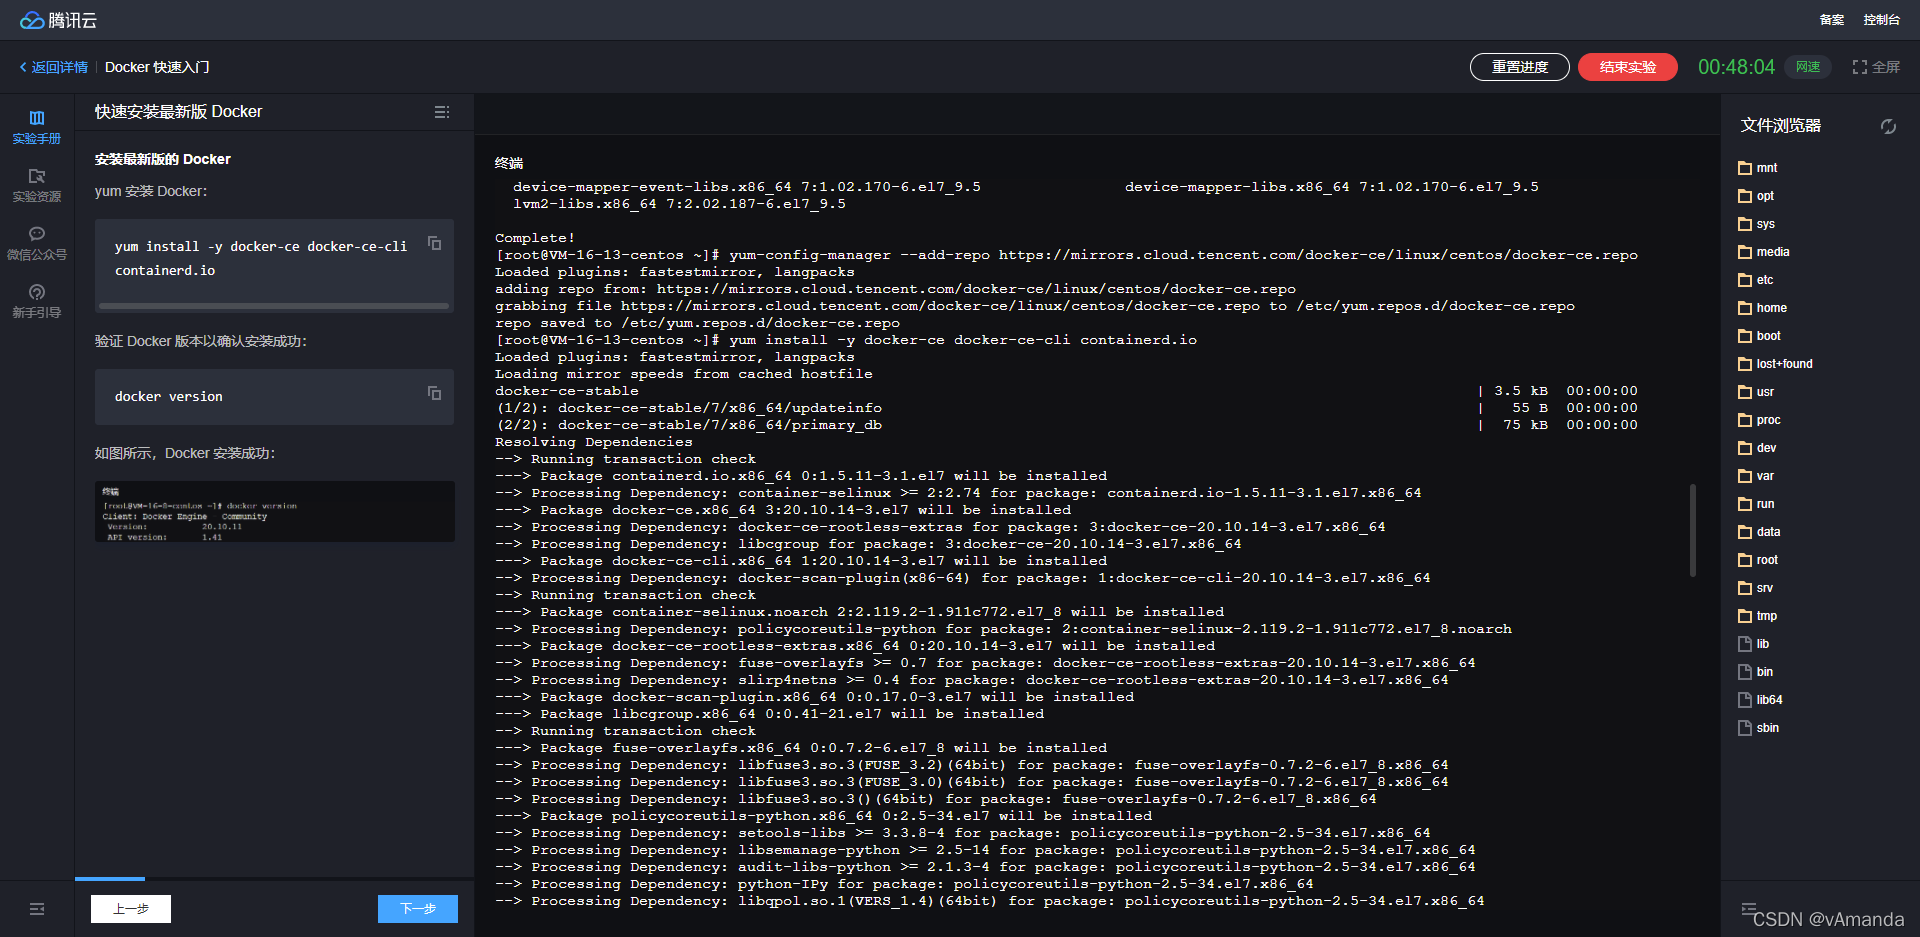Go to previous step 上一步
The width and height of the screenshot is (1920, 937).
click(131, 908)
